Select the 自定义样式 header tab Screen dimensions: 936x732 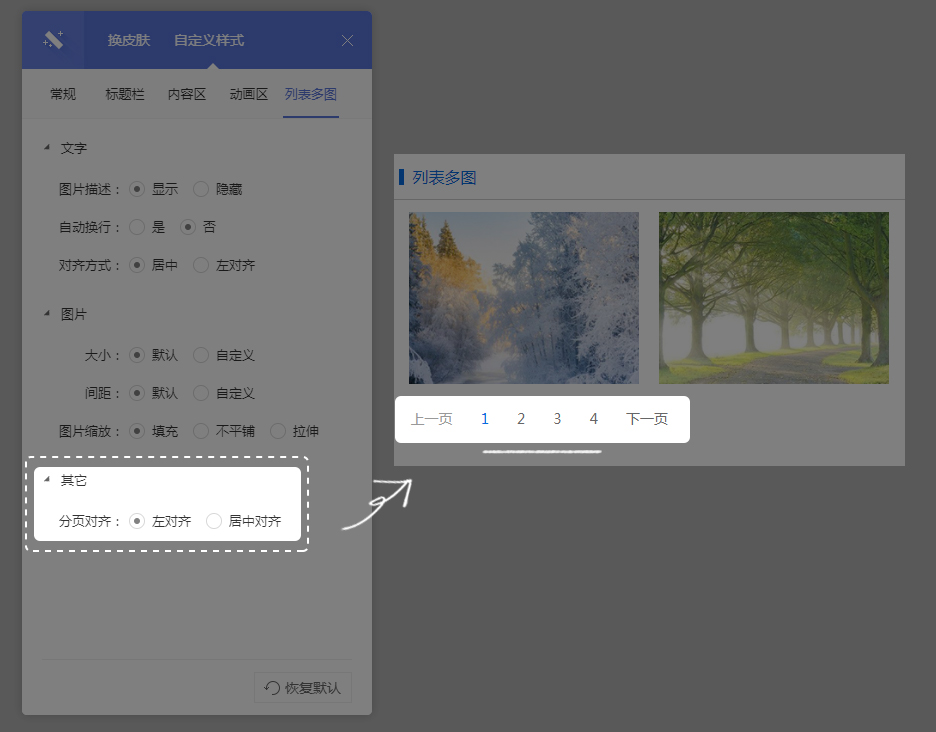[x=209, y=40]
